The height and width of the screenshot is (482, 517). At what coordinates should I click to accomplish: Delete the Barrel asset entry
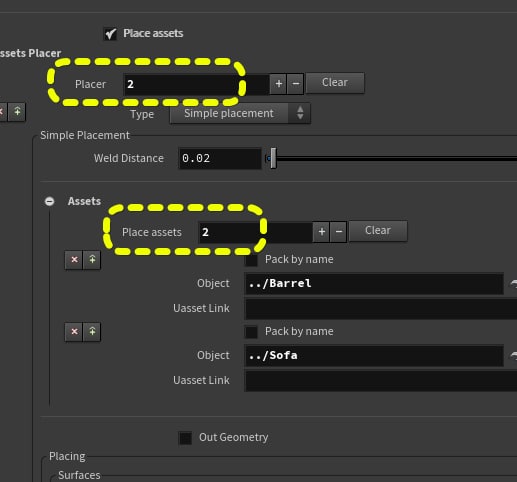point(74,260)
